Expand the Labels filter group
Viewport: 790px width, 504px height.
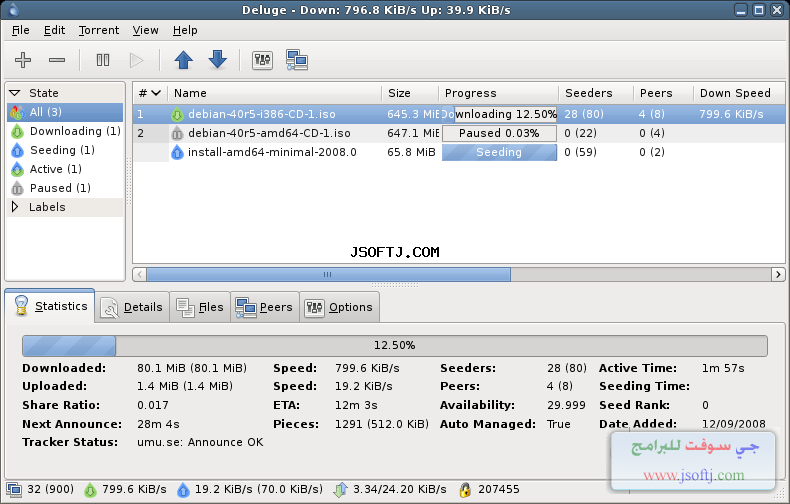[15, 207]
